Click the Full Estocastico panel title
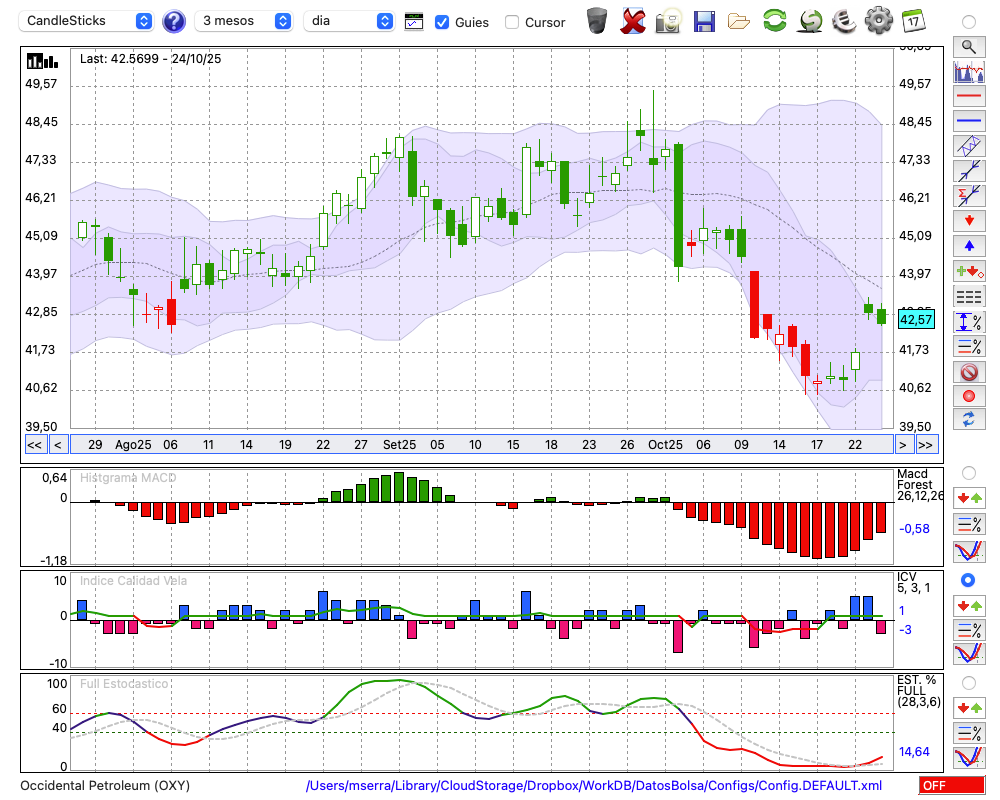 124,684
